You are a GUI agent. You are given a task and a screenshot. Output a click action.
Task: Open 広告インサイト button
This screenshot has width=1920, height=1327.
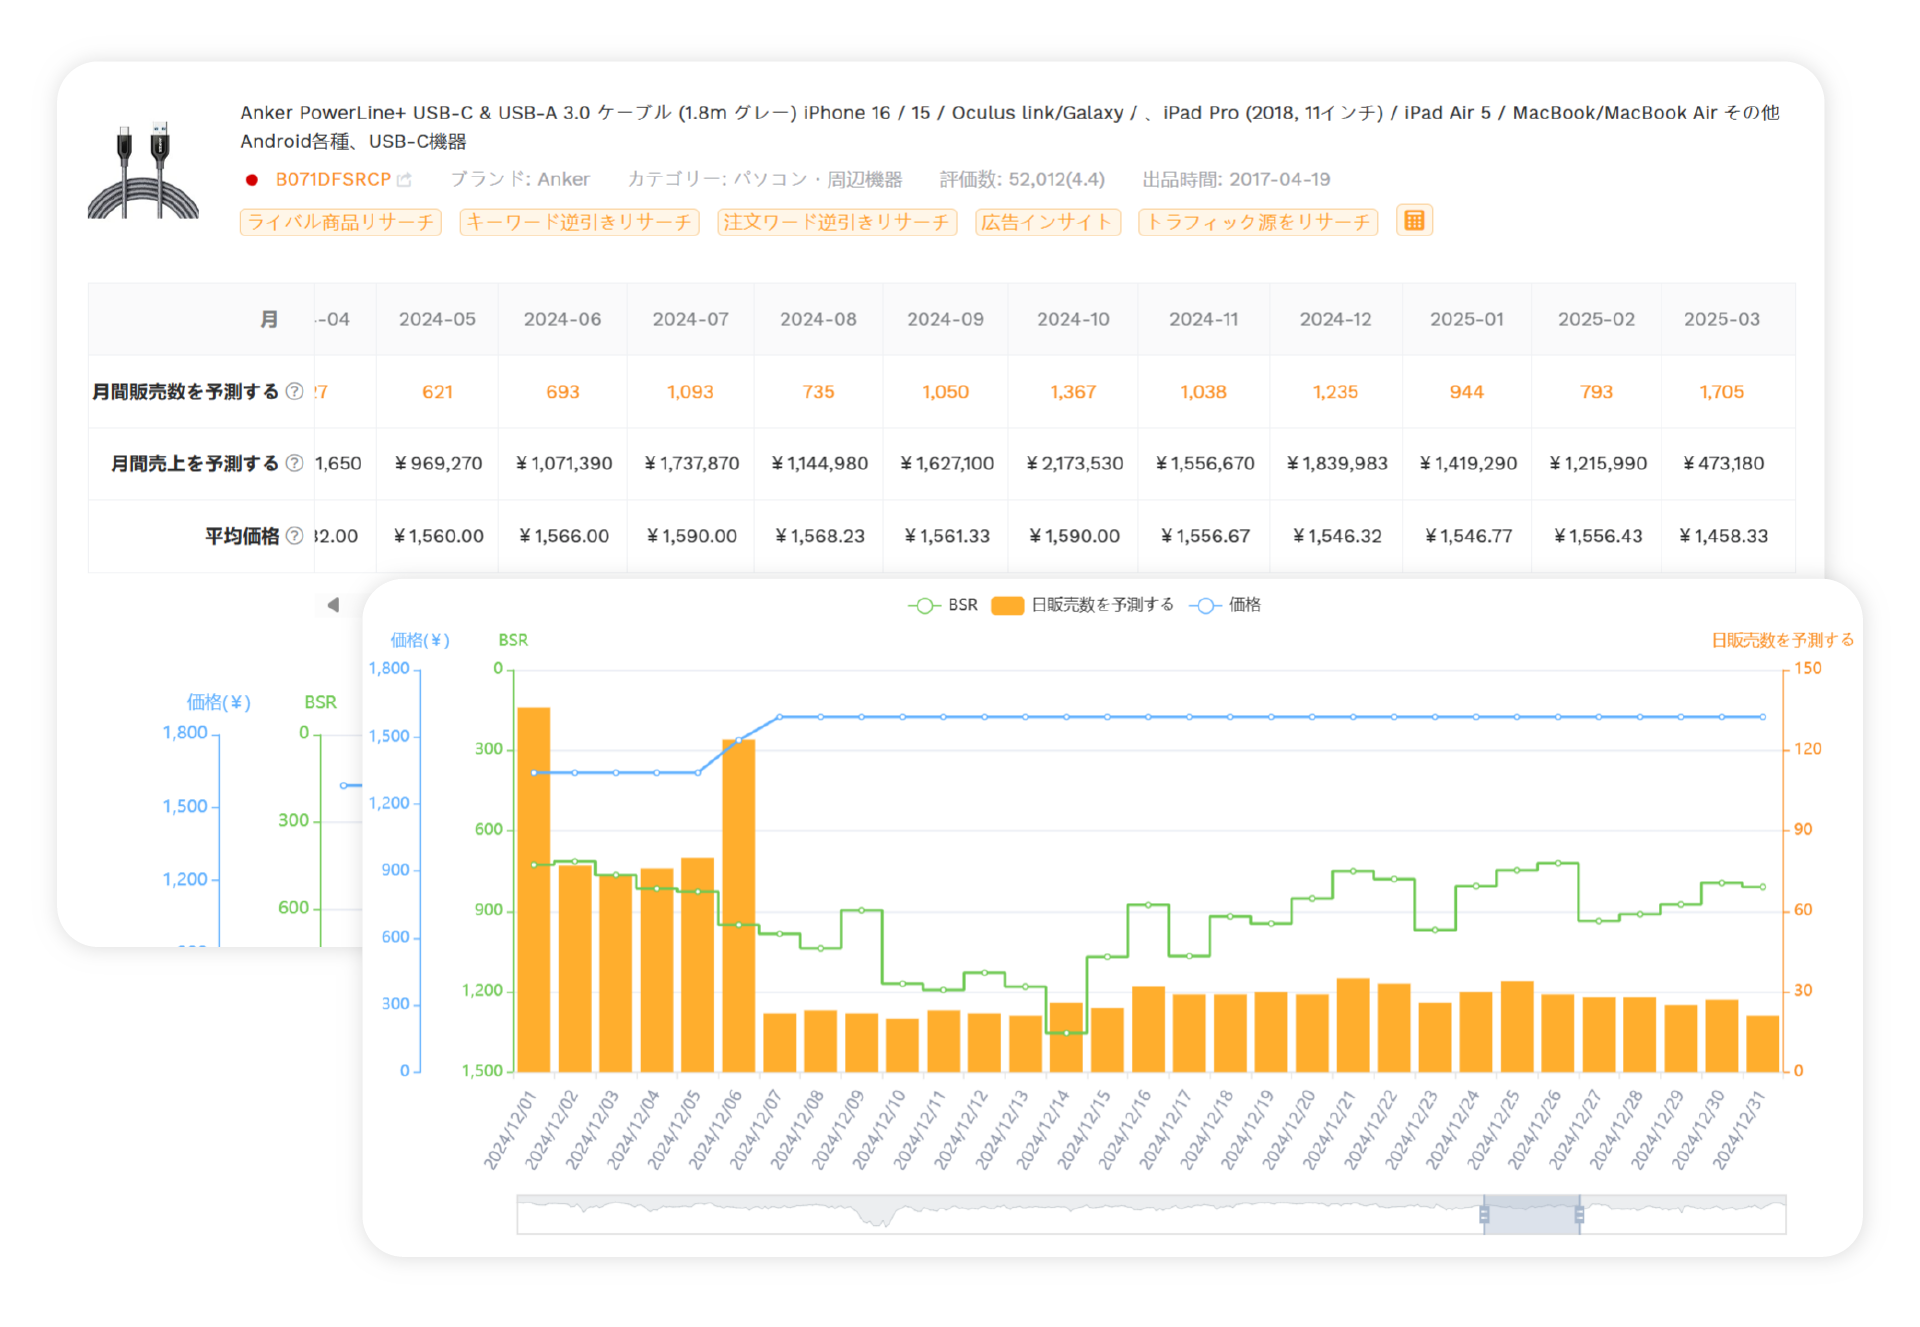1047,222
